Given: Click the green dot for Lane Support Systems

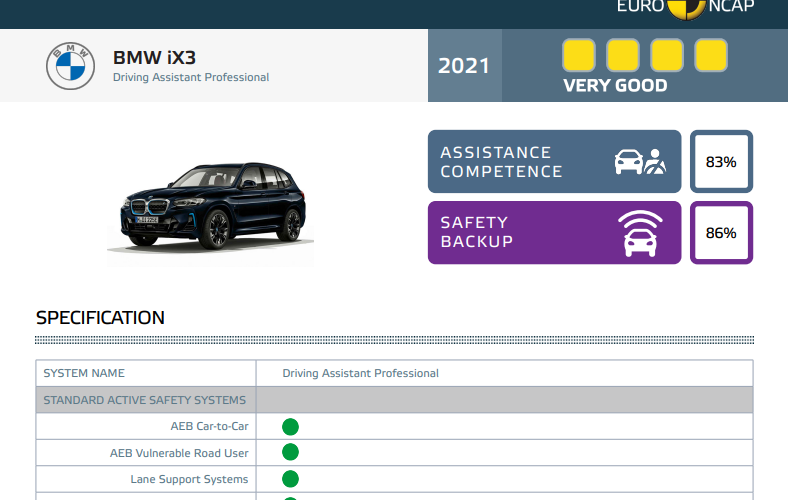Looking at the screenshot, I should click(290, 479).
